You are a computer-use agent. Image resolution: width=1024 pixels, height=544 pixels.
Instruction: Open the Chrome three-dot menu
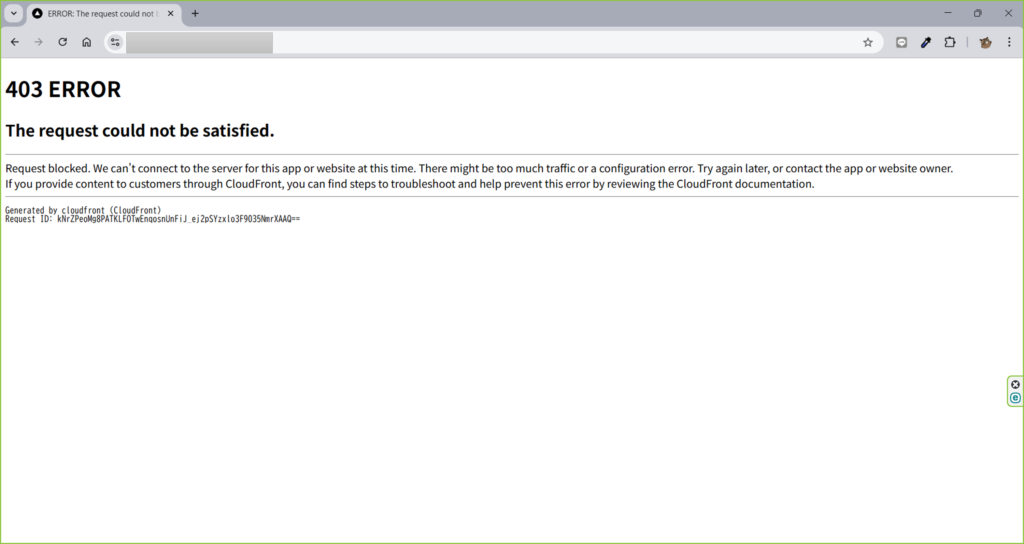(1009, 42)
